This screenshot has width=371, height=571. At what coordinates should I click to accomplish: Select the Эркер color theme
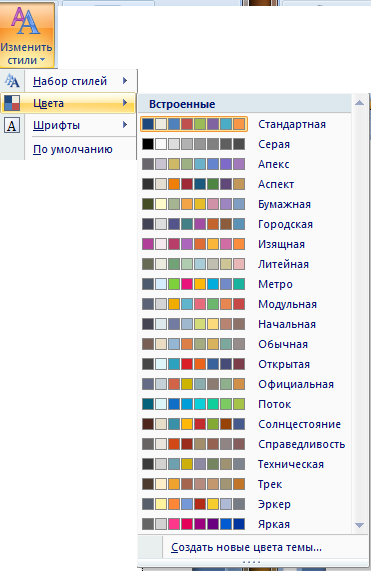pos(245,505)
